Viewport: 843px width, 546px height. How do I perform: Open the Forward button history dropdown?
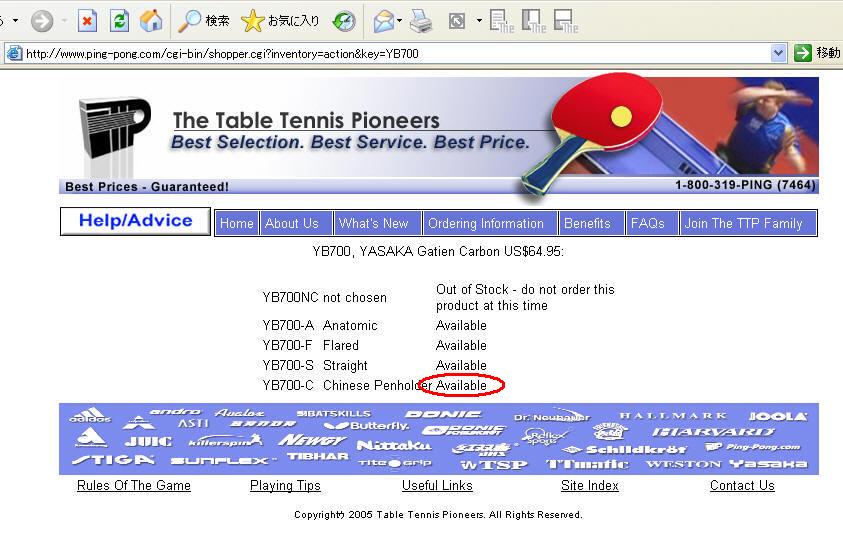coord(64,21)
